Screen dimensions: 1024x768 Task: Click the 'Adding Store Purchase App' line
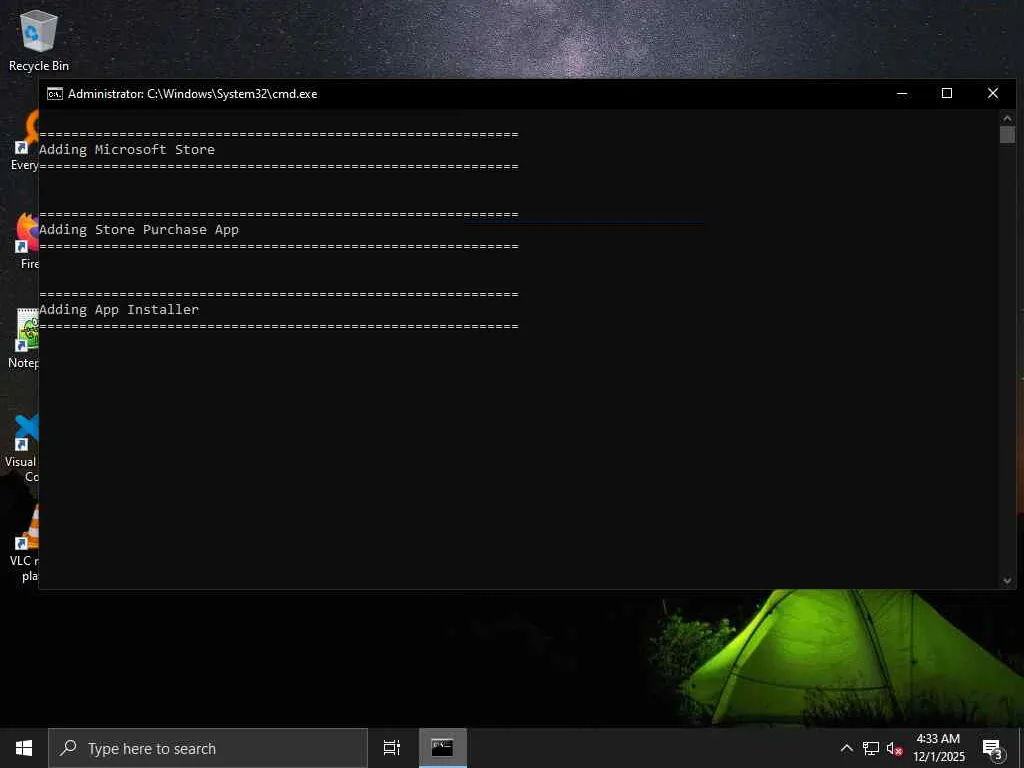[138, 230]
